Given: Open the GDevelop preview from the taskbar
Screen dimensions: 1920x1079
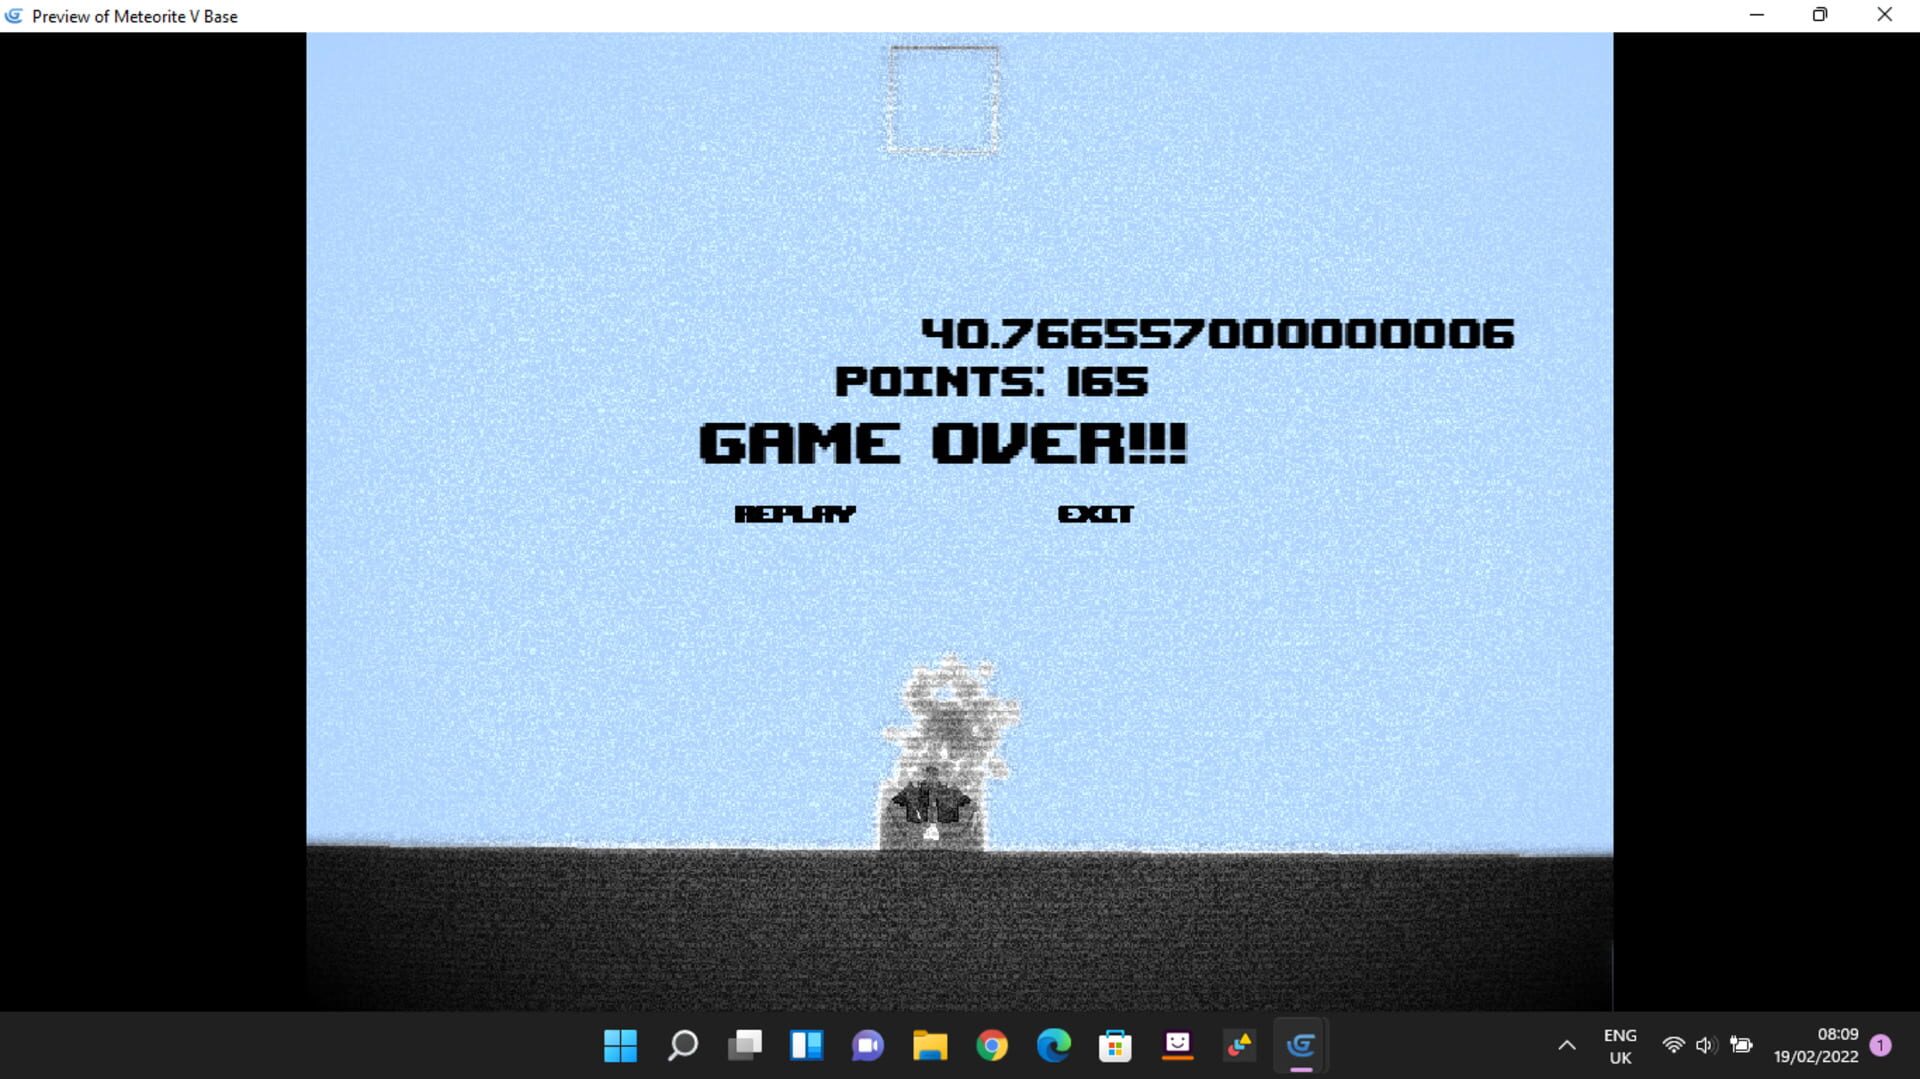Looking at the screenshot, I should [x=1301, y=1046].
